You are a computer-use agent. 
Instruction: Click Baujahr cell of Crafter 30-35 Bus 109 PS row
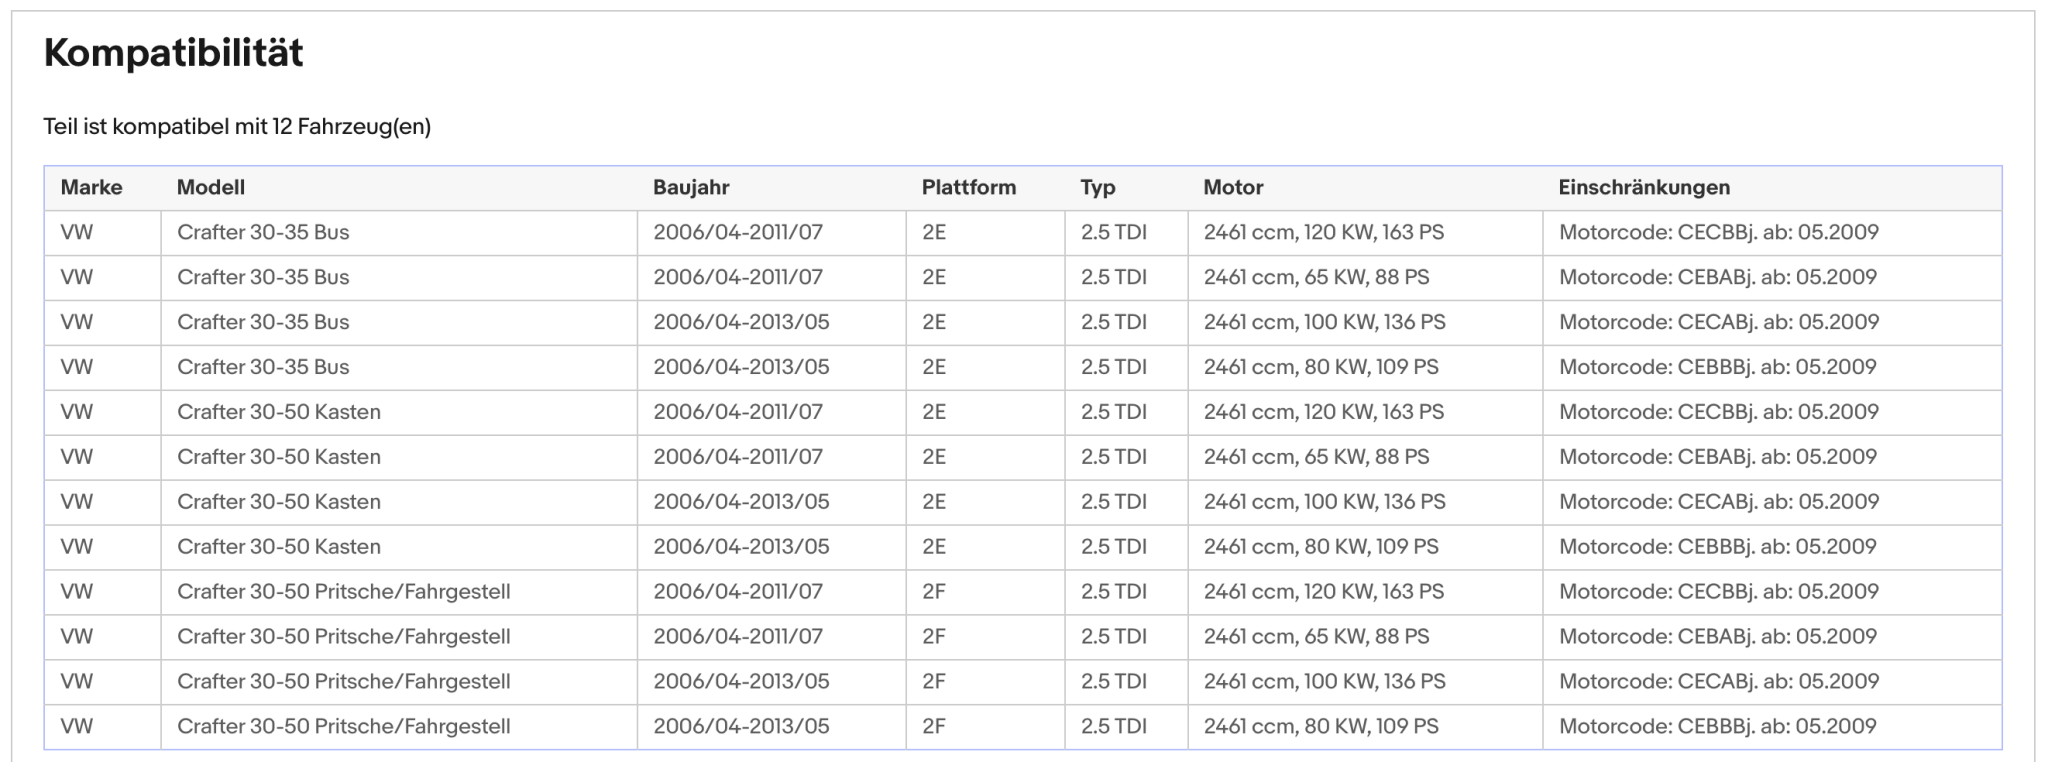pos(741,367)
